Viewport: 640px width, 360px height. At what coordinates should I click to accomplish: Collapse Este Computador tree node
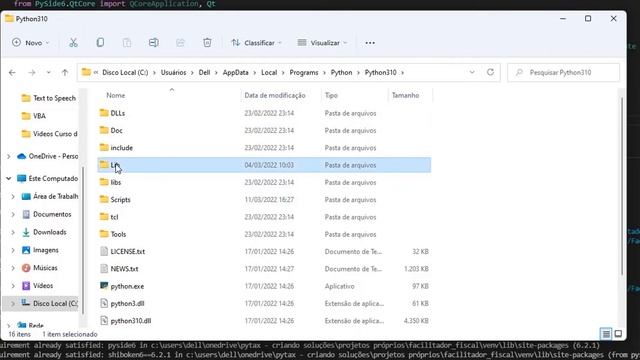[9, 178]
